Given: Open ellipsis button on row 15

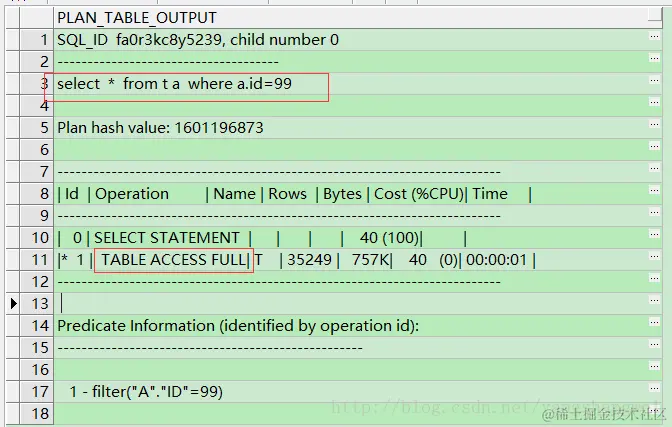Looking at the screenshot, I should 654,344.
